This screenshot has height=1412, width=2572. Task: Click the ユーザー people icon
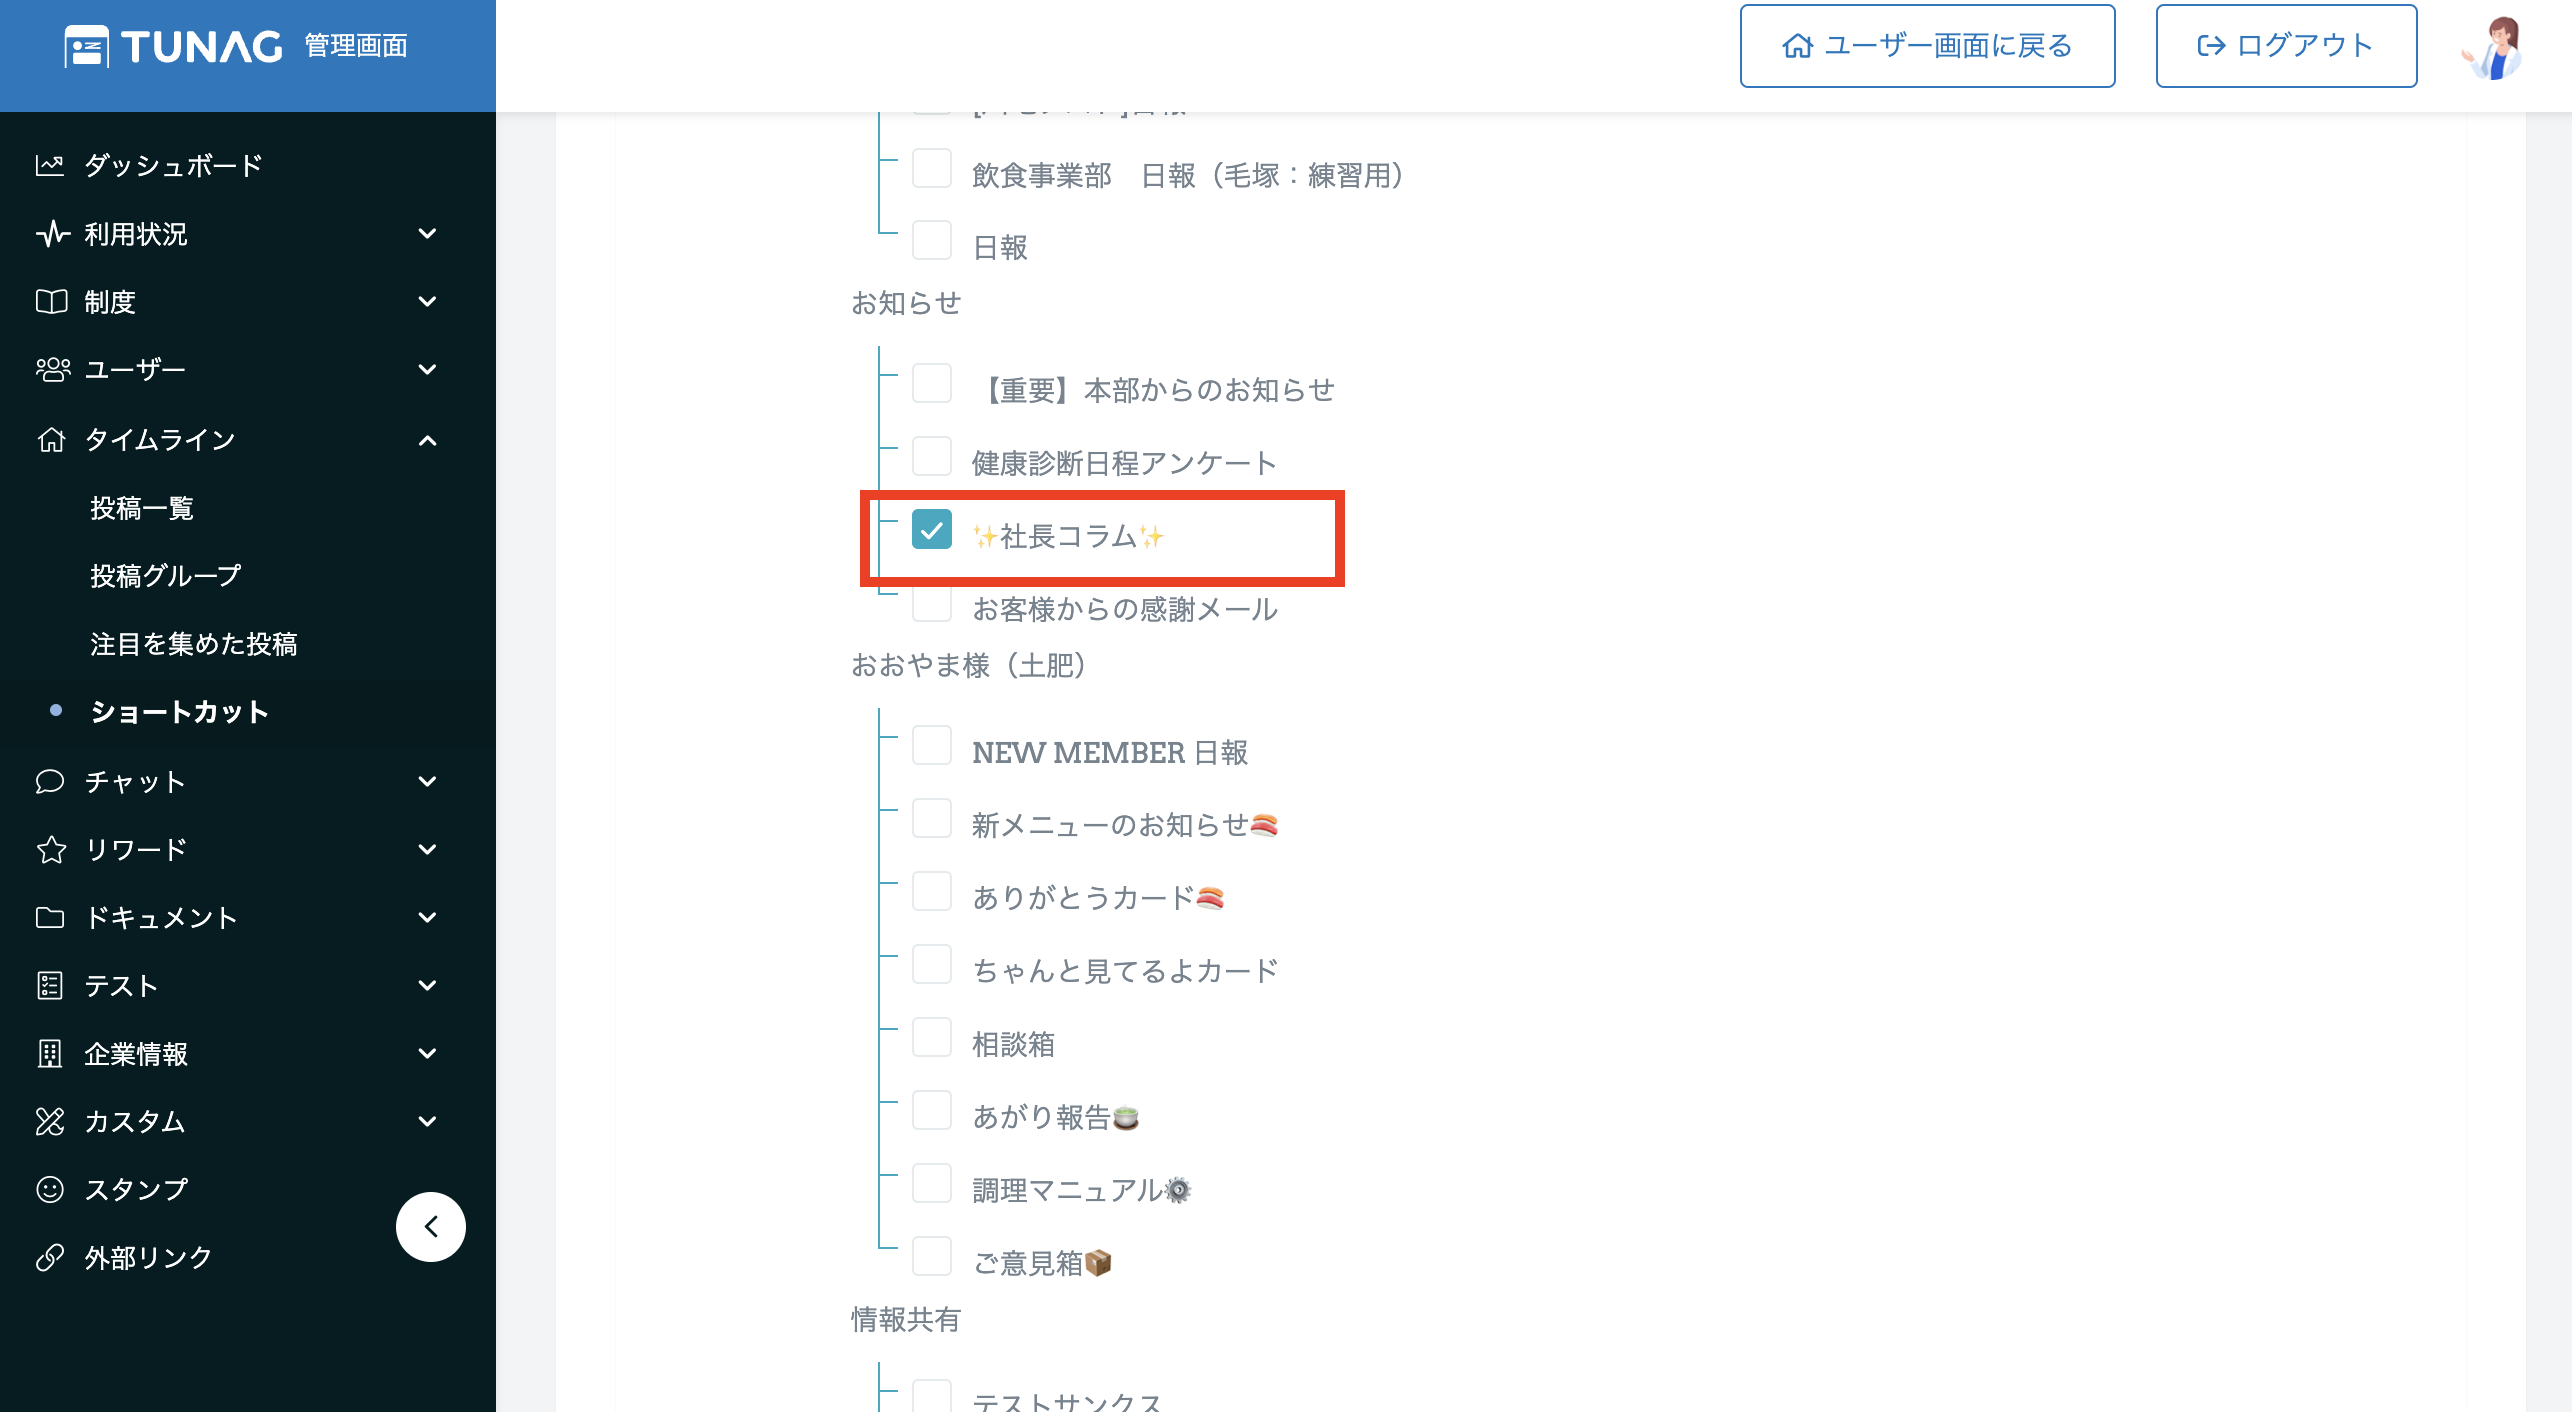(x=52, y=369)
